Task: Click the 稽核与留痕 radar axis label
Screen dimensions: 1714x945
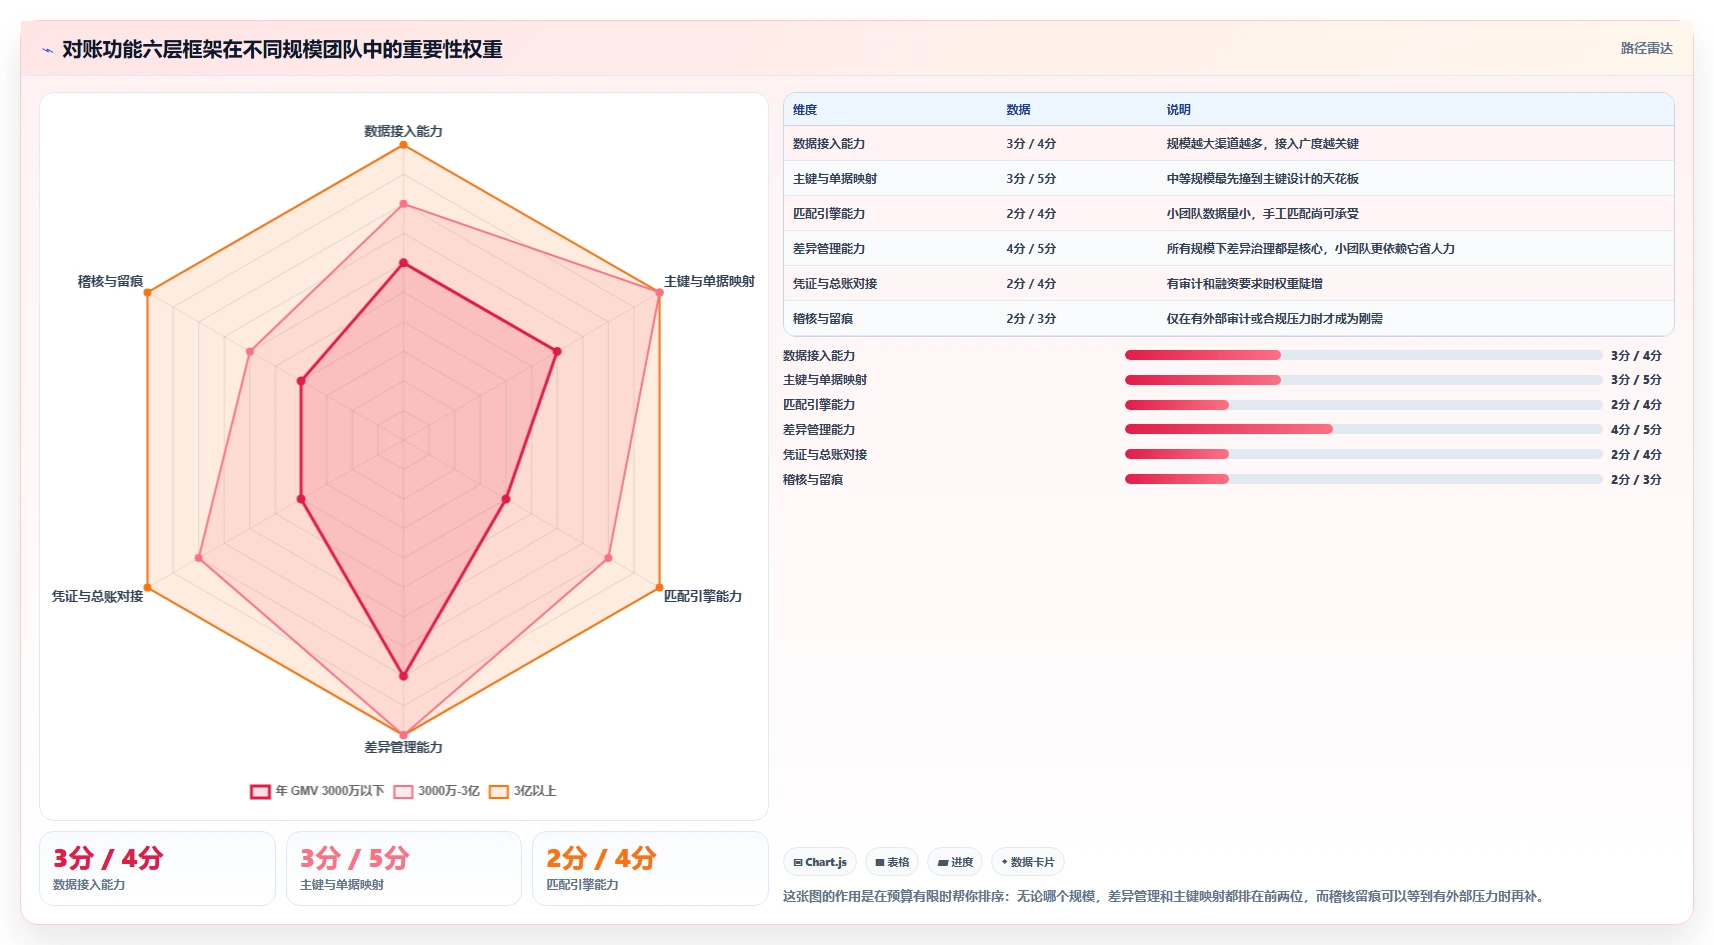Action: [110, 281]
